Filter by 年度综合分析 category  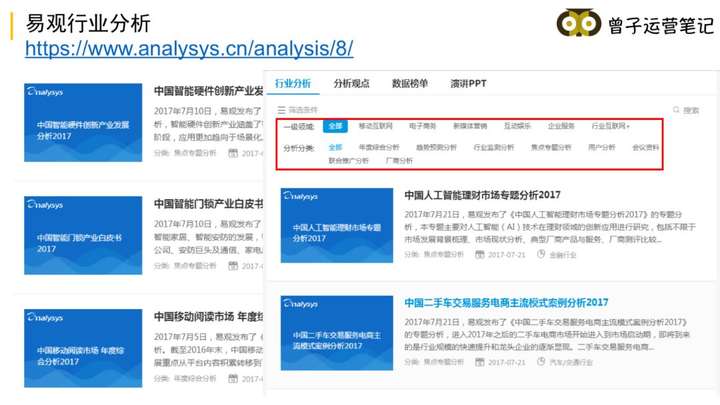(x=379, y=147)
